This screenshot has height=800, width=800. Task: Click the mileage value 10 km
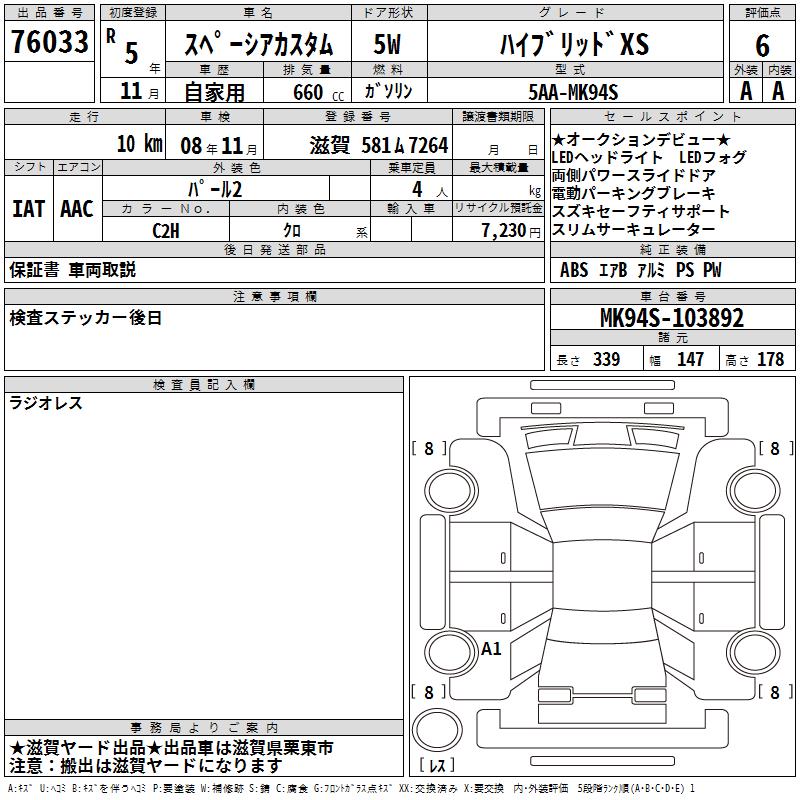(x=139, y=144)
